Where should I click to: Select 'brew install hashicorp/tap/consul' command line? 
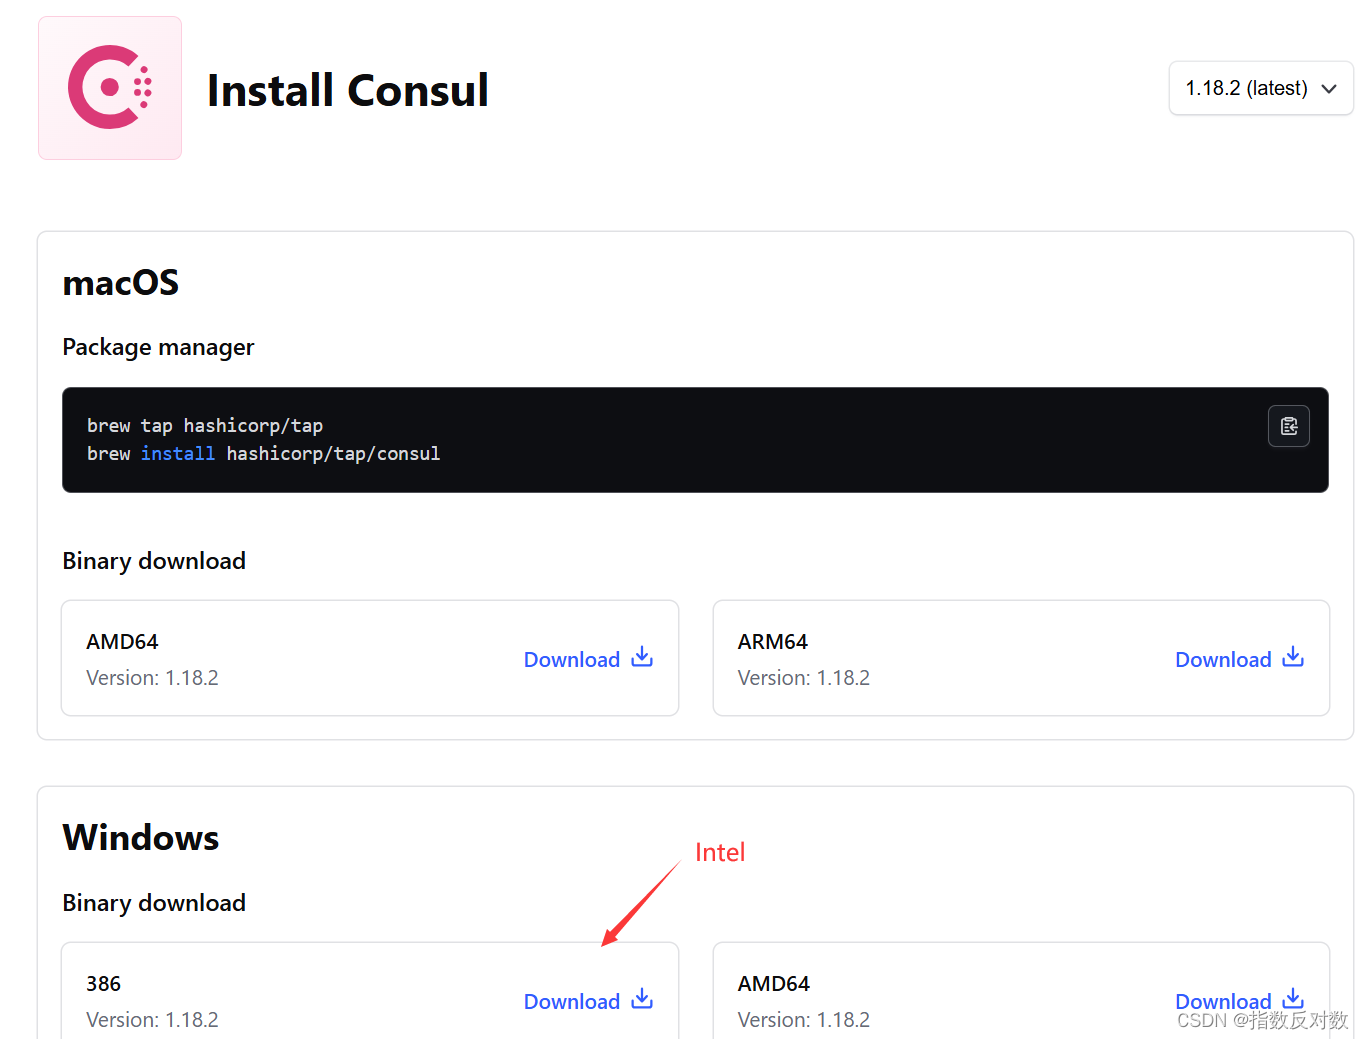click(x=264, y=454)
